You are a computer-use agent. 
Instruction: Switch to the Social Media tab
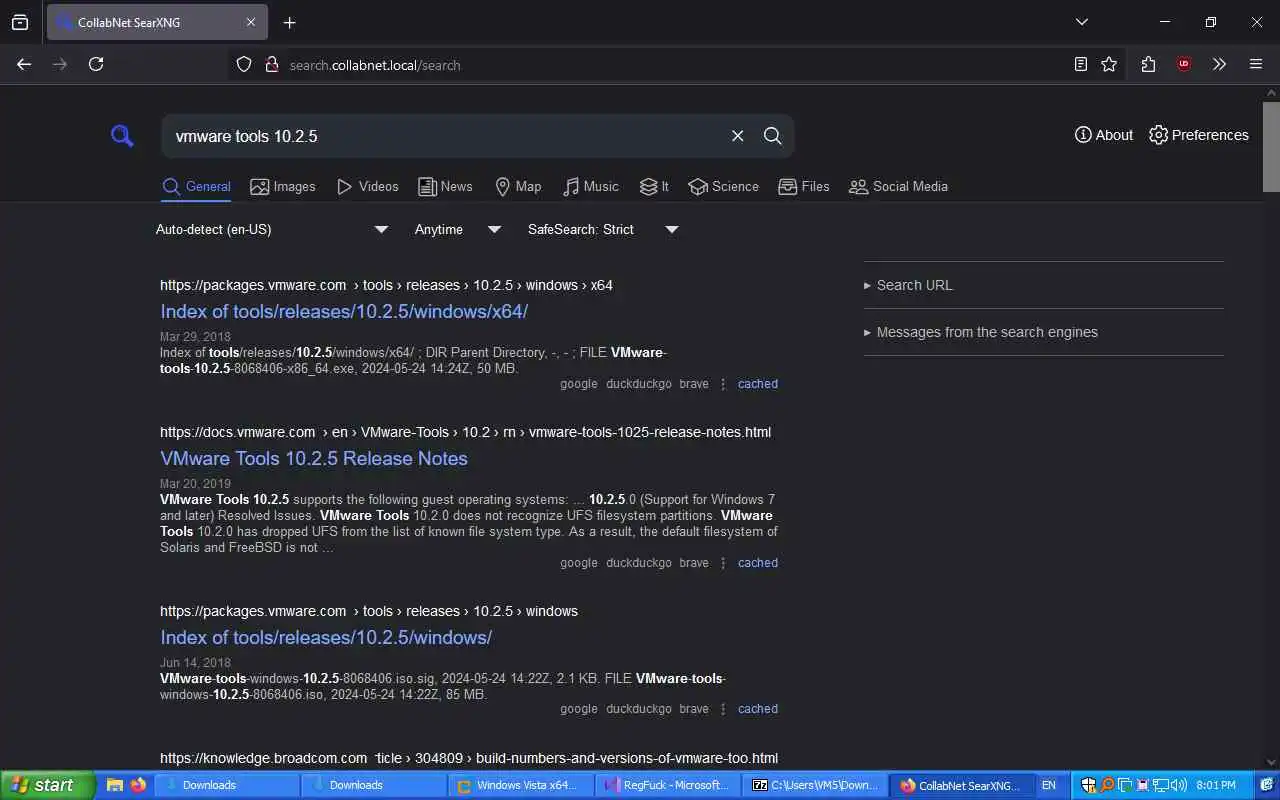(x=898, y=187)
